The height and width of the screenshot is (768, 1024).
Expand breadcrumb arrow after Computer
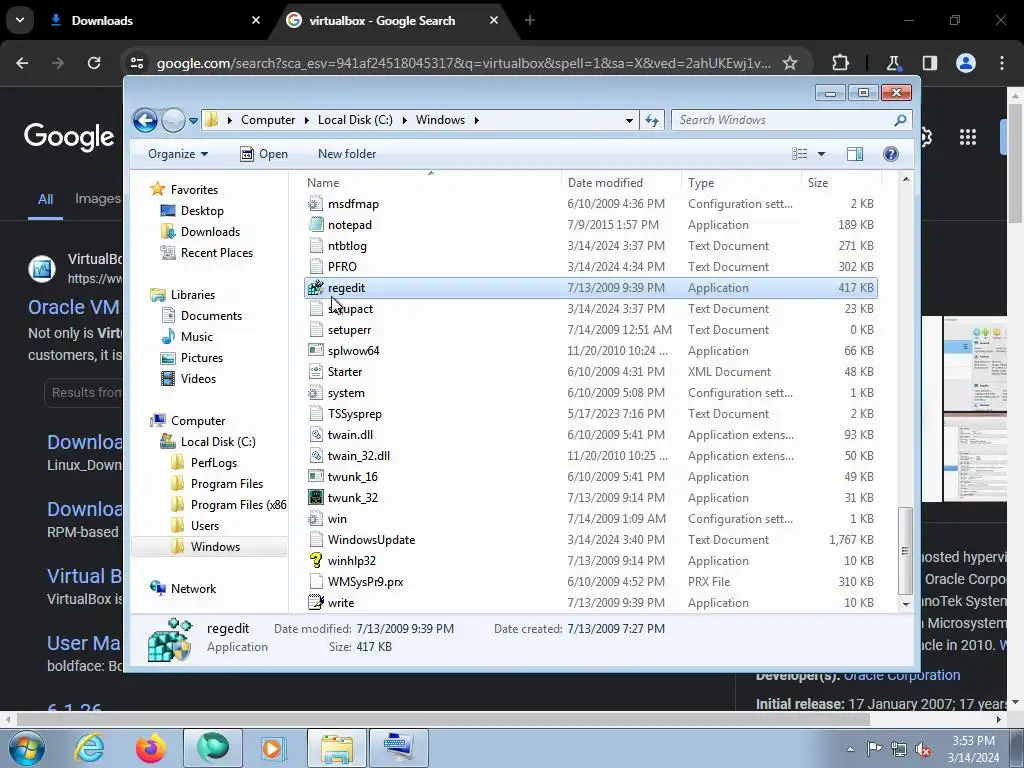[307, 120]
